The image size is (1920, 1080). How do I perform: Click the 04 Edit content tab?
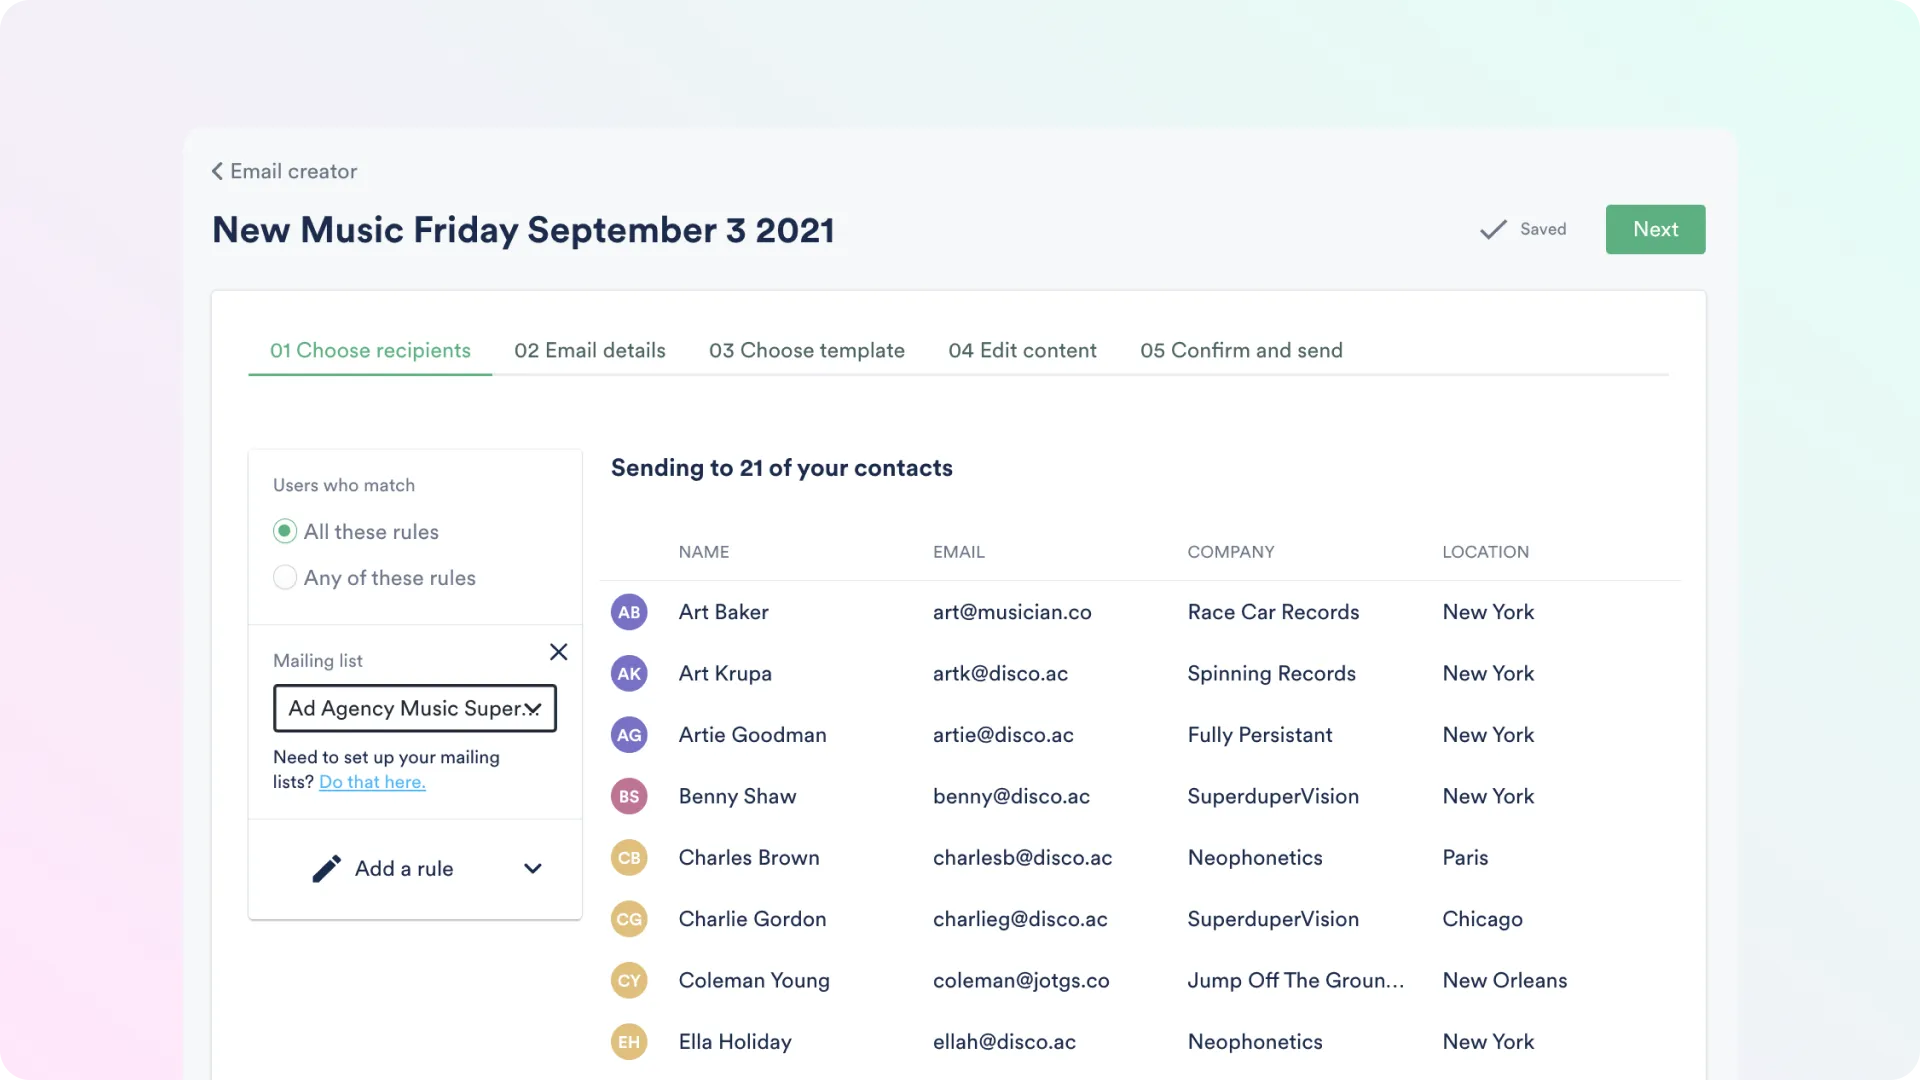1022,350
